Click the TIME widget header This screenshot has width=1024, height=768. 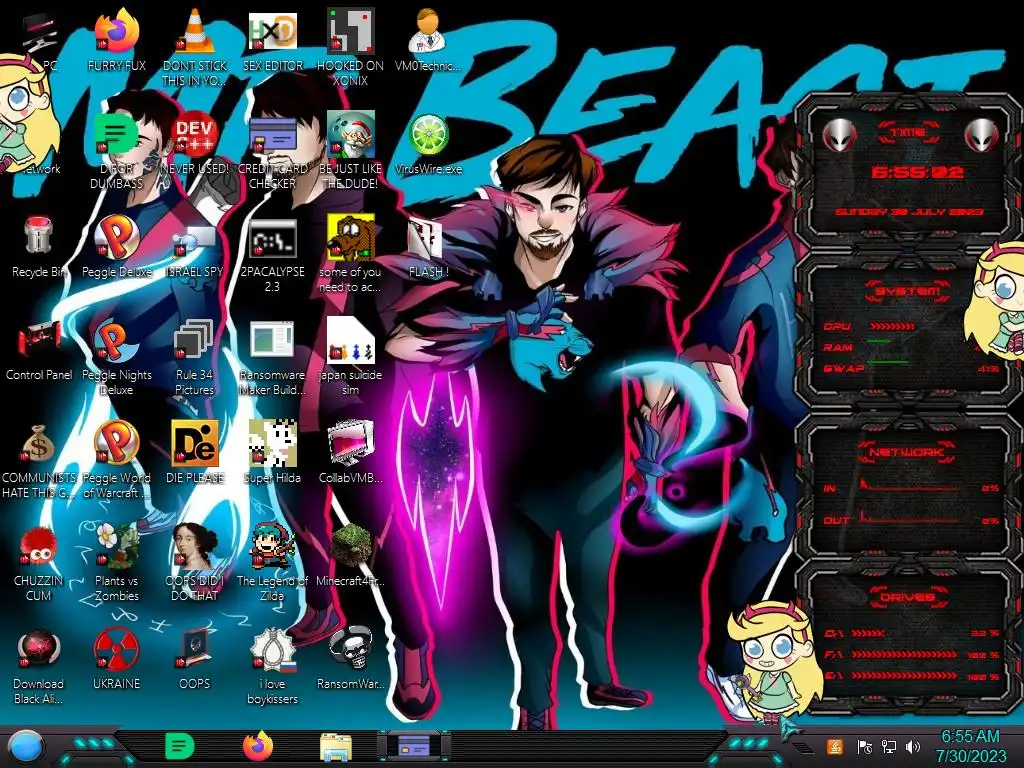pos(908,133)
